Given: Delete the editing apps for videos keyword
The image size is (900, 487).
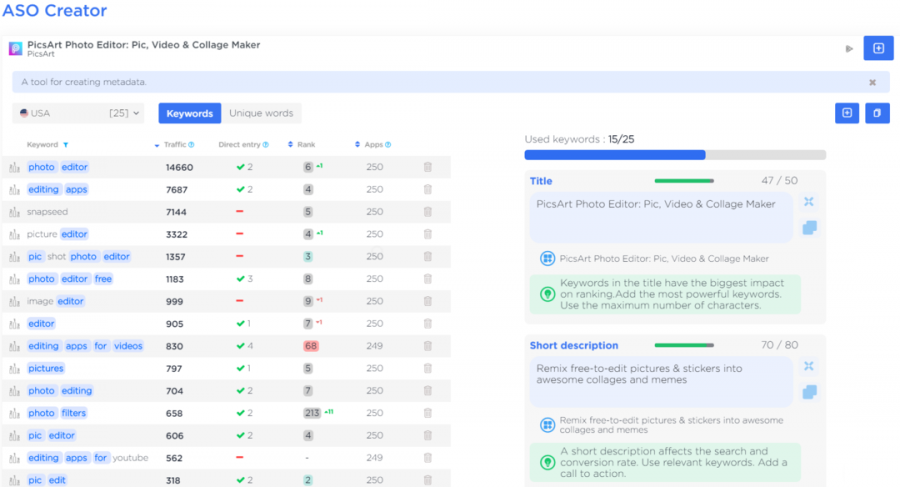Looking at the screenshot, I should tap(428, 346).
